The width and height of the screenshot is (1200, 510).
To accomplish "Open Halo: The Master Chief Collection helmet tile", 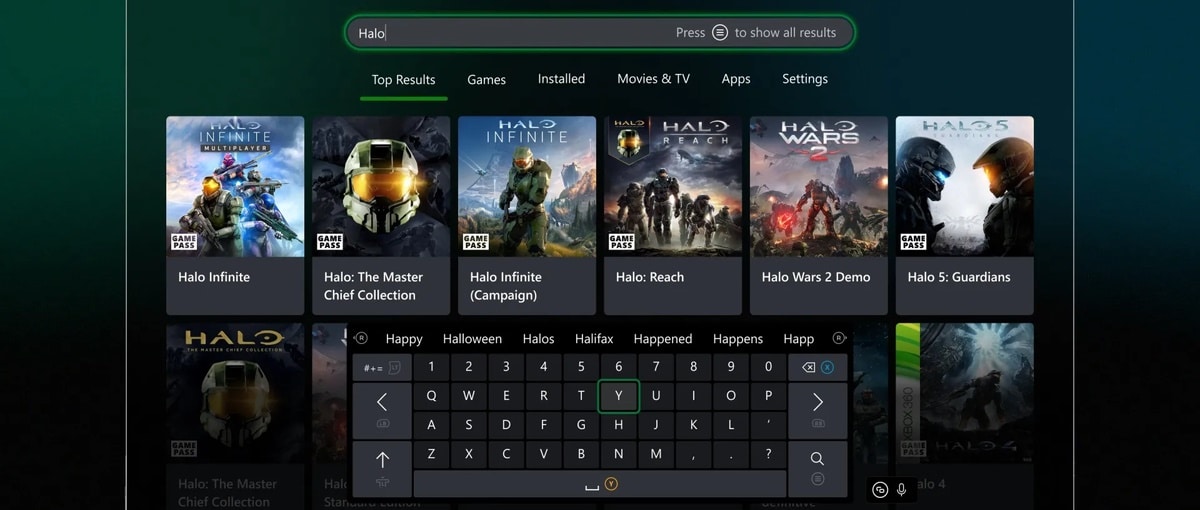I will point(381,216).
